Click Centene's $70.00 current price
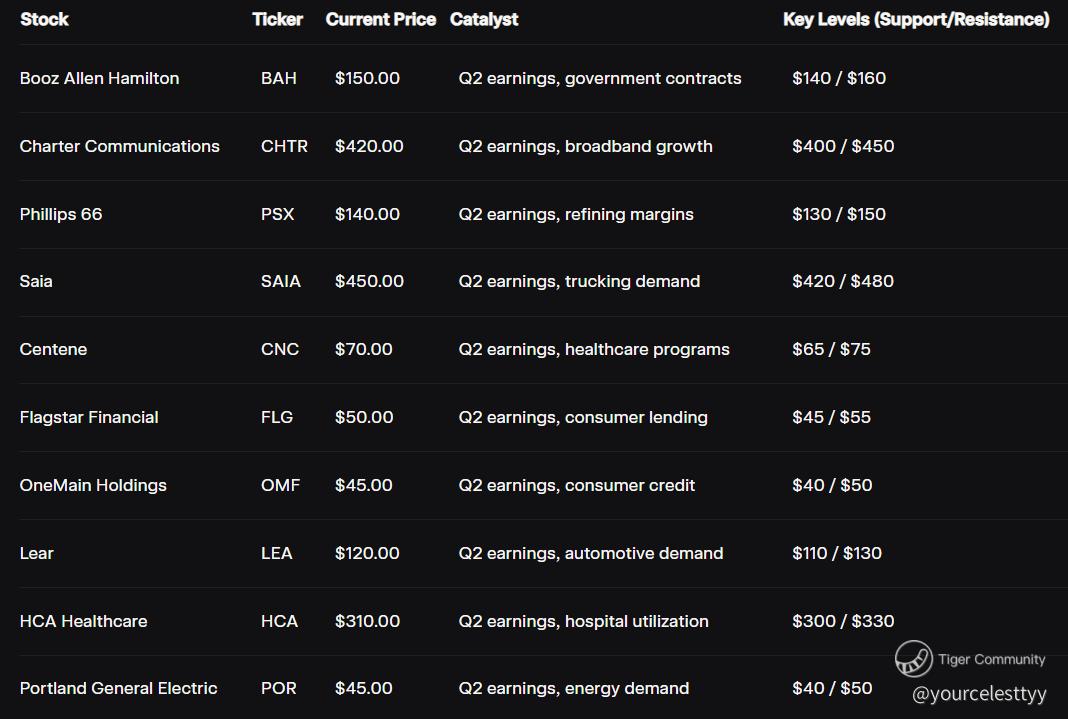1068x719 pixels. (x=364, y=349)
